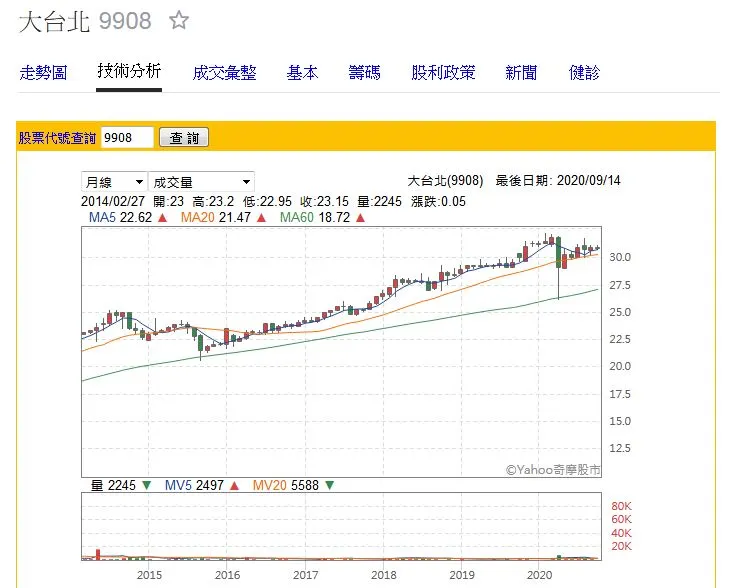This screenshot has width=729, height=588.
Task: Add 大台北 9908 to favorites with star icon
Action: (179, 21)
